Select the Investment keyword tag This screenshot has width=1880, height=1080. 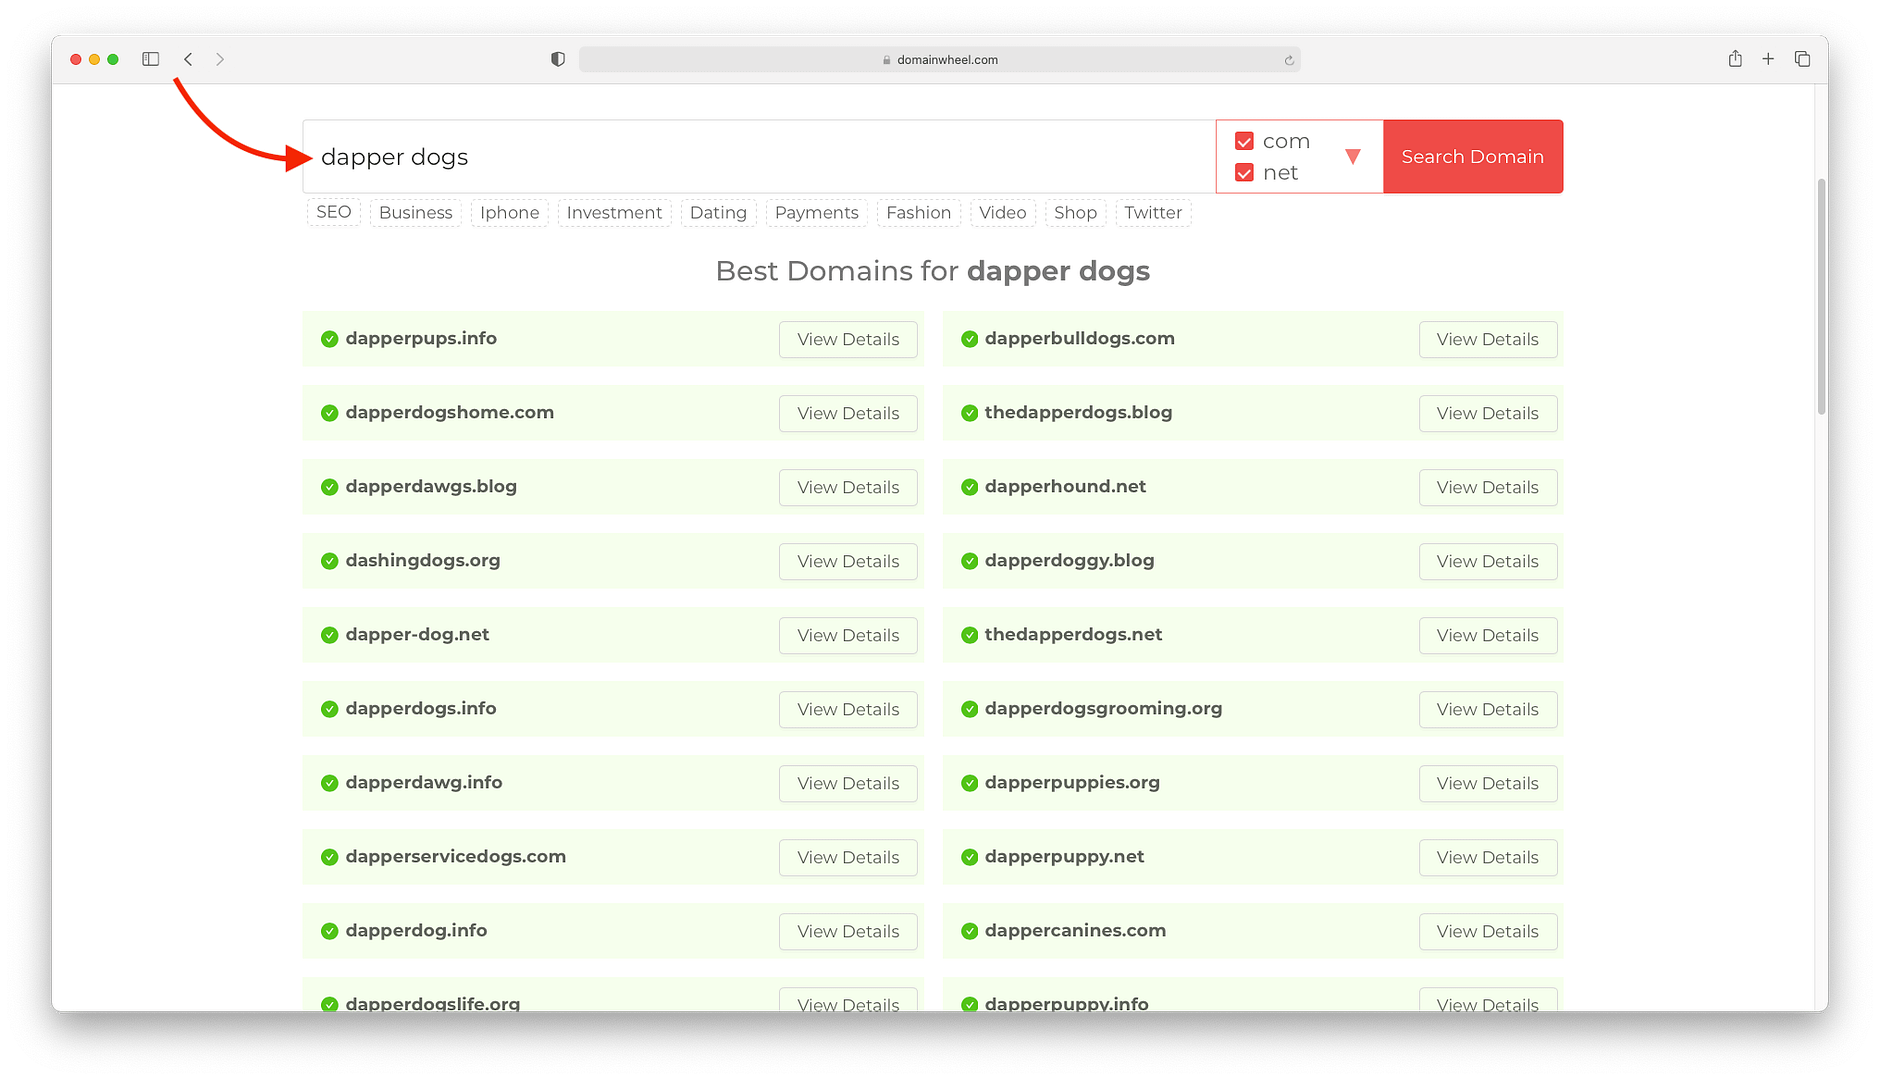pos(614,212)
